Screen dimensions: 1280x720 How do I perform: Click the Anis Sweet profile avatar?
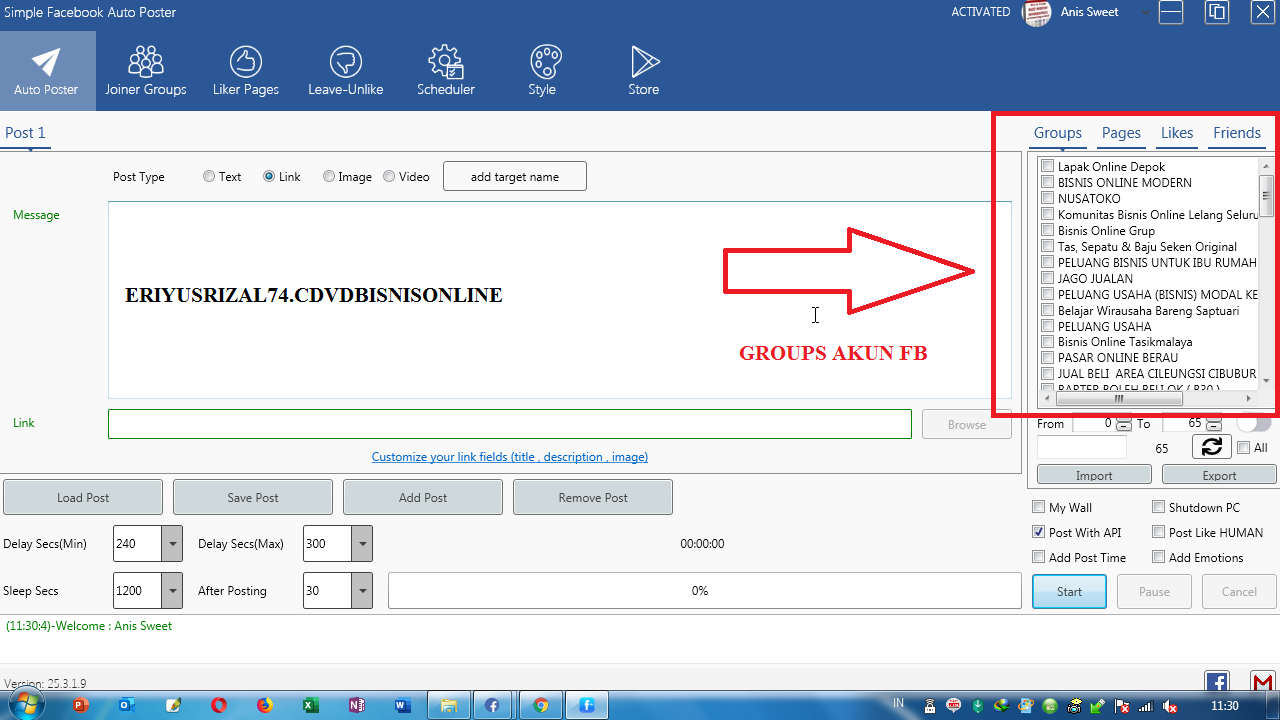1036,13
